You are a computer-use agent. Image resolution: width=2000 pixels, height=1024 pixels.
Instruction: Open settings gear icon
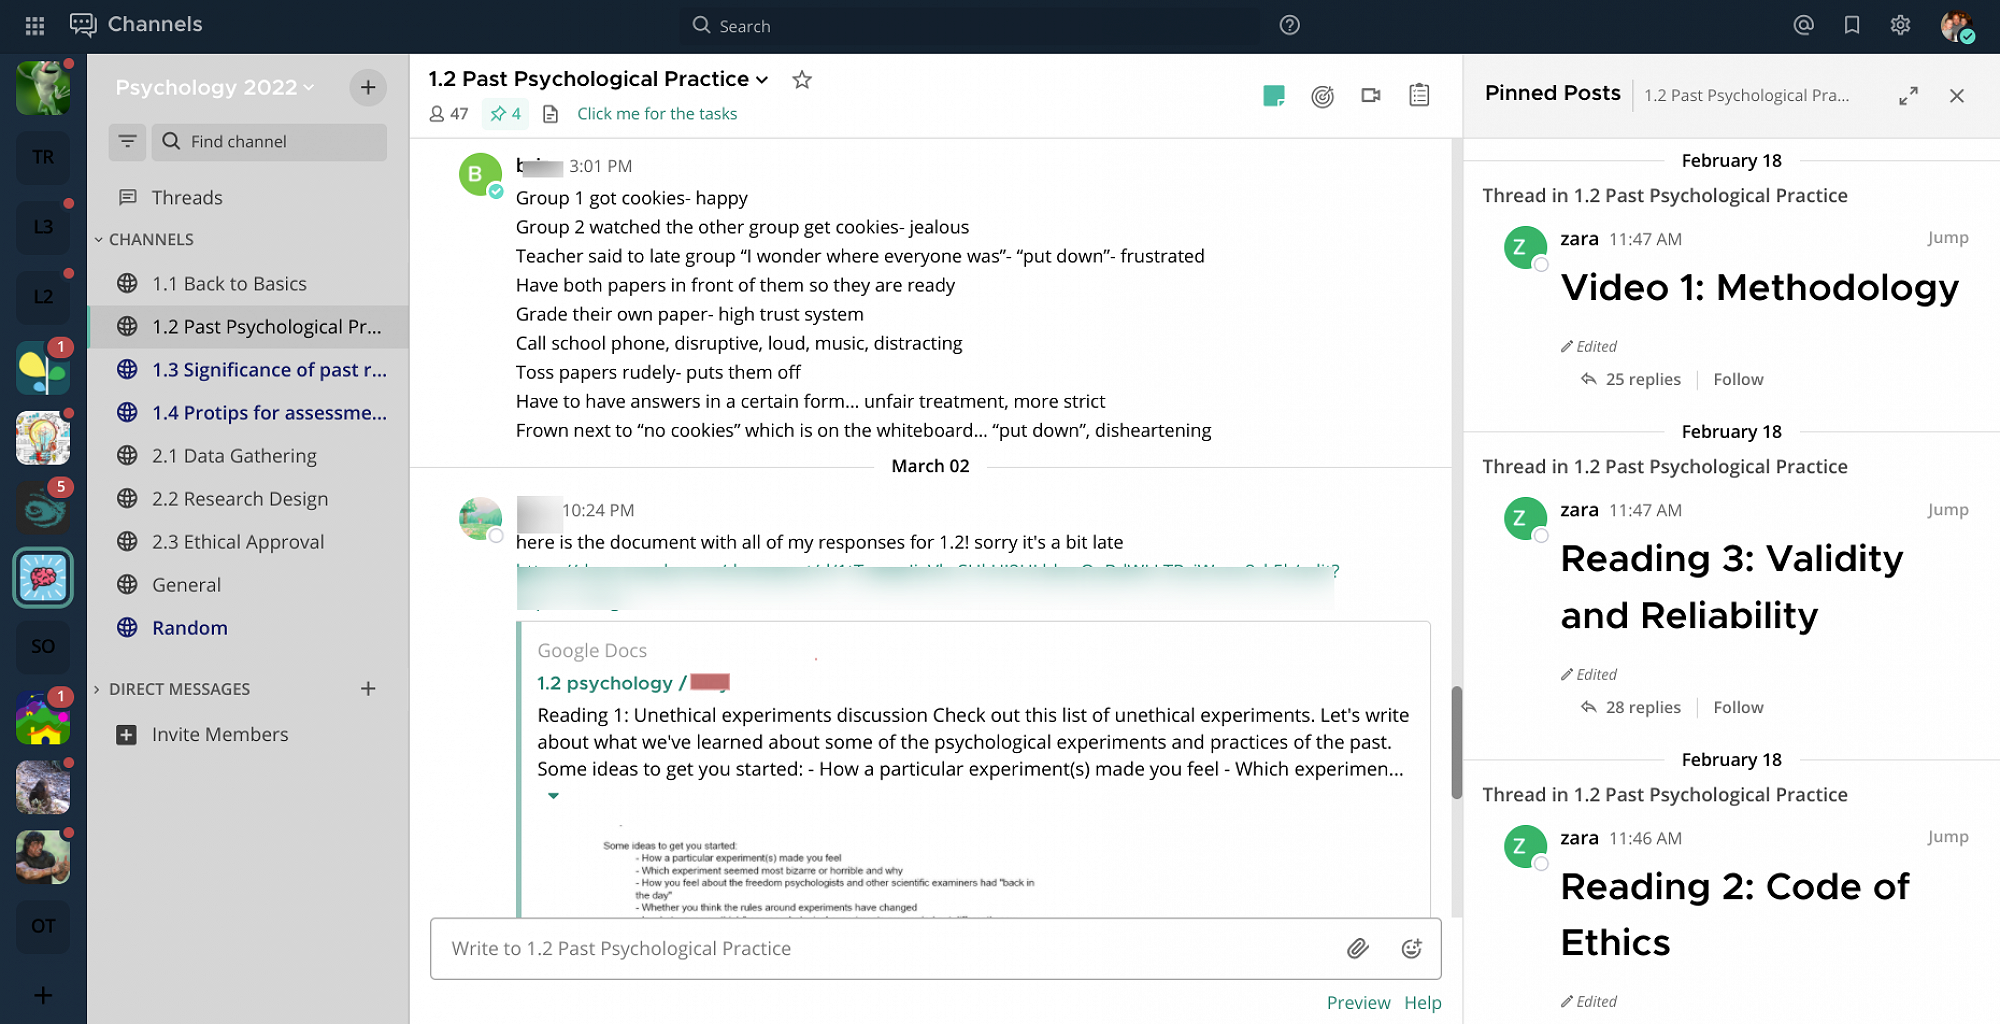[x=1900, y=26]
